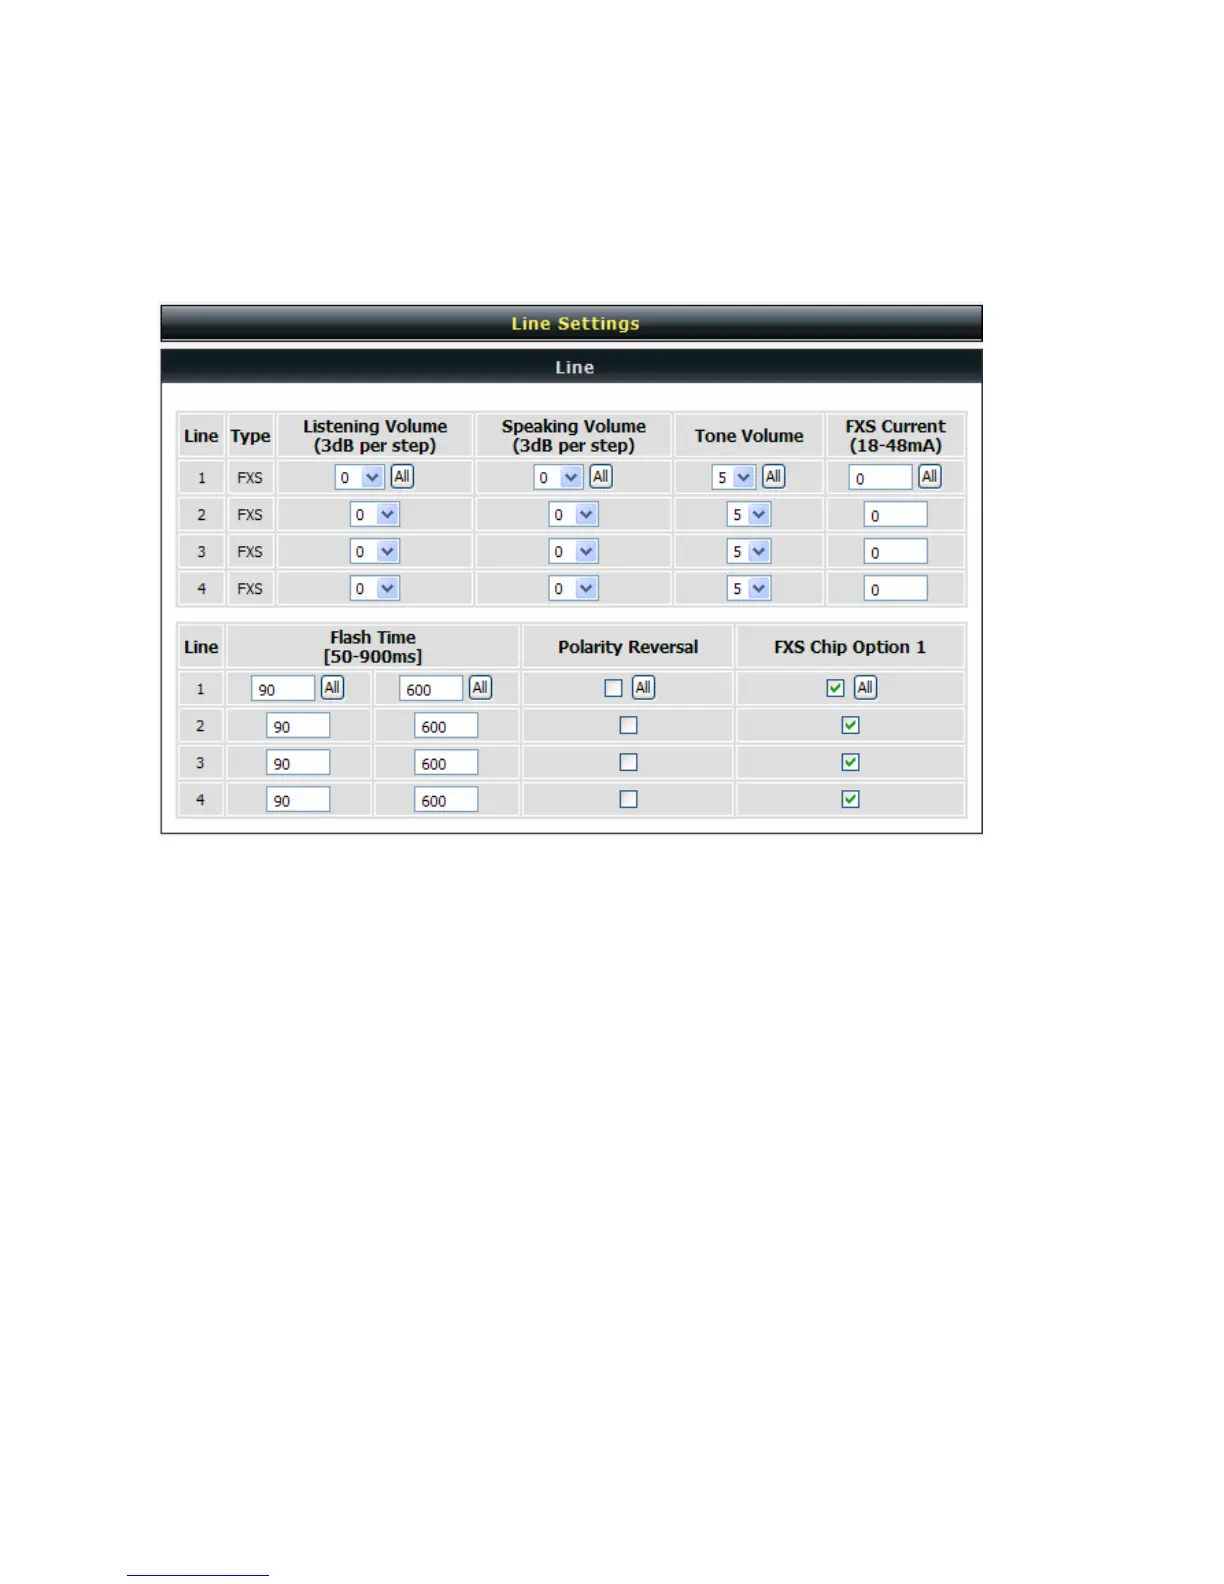
Task: Click All button for Speaking Volume
Action: point(601,477)
